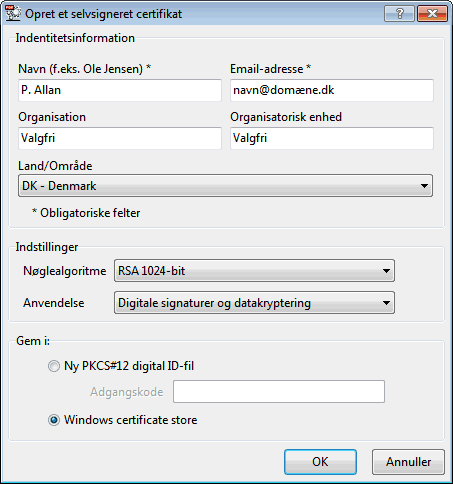Click the arrow on Nøglealgoritme combo box

coord(386,271)
